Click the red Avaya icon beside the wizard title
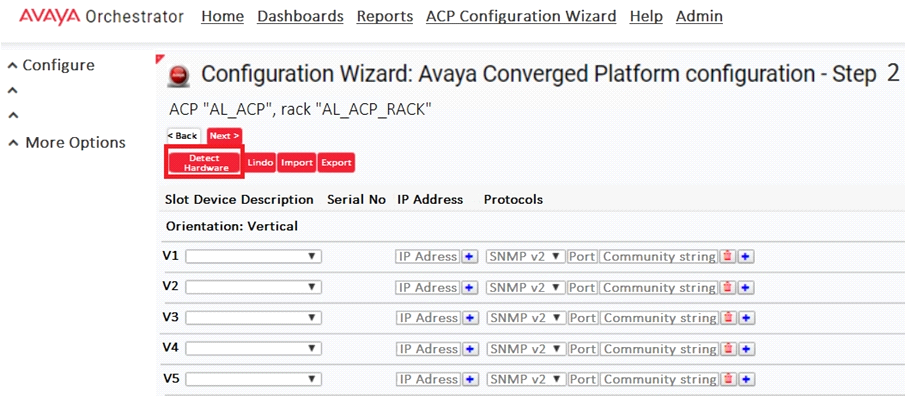The width and height of the screenshot is (905, 396). (x=178, y=76)
